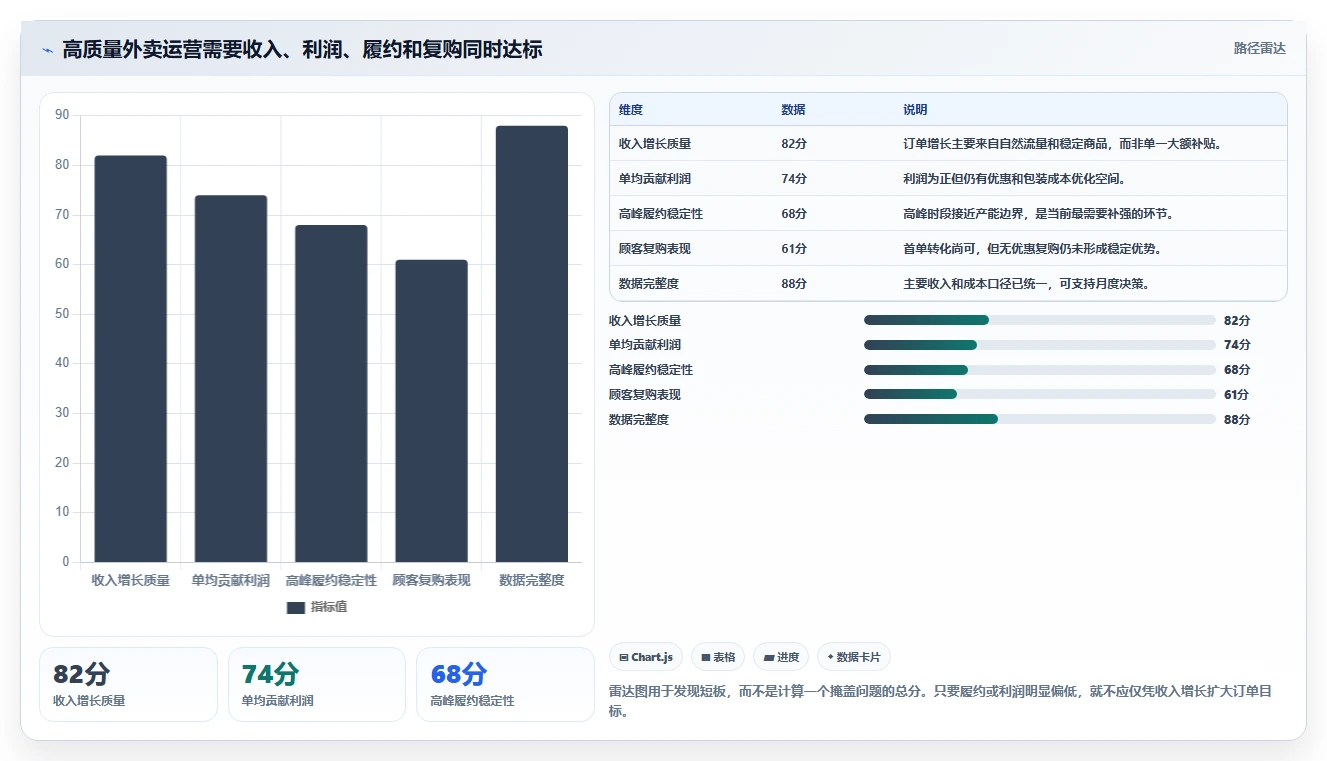The image size is (1327, 761).
Task: Click the 数据卡片 tag pill
Action: [x=854, y=657]
